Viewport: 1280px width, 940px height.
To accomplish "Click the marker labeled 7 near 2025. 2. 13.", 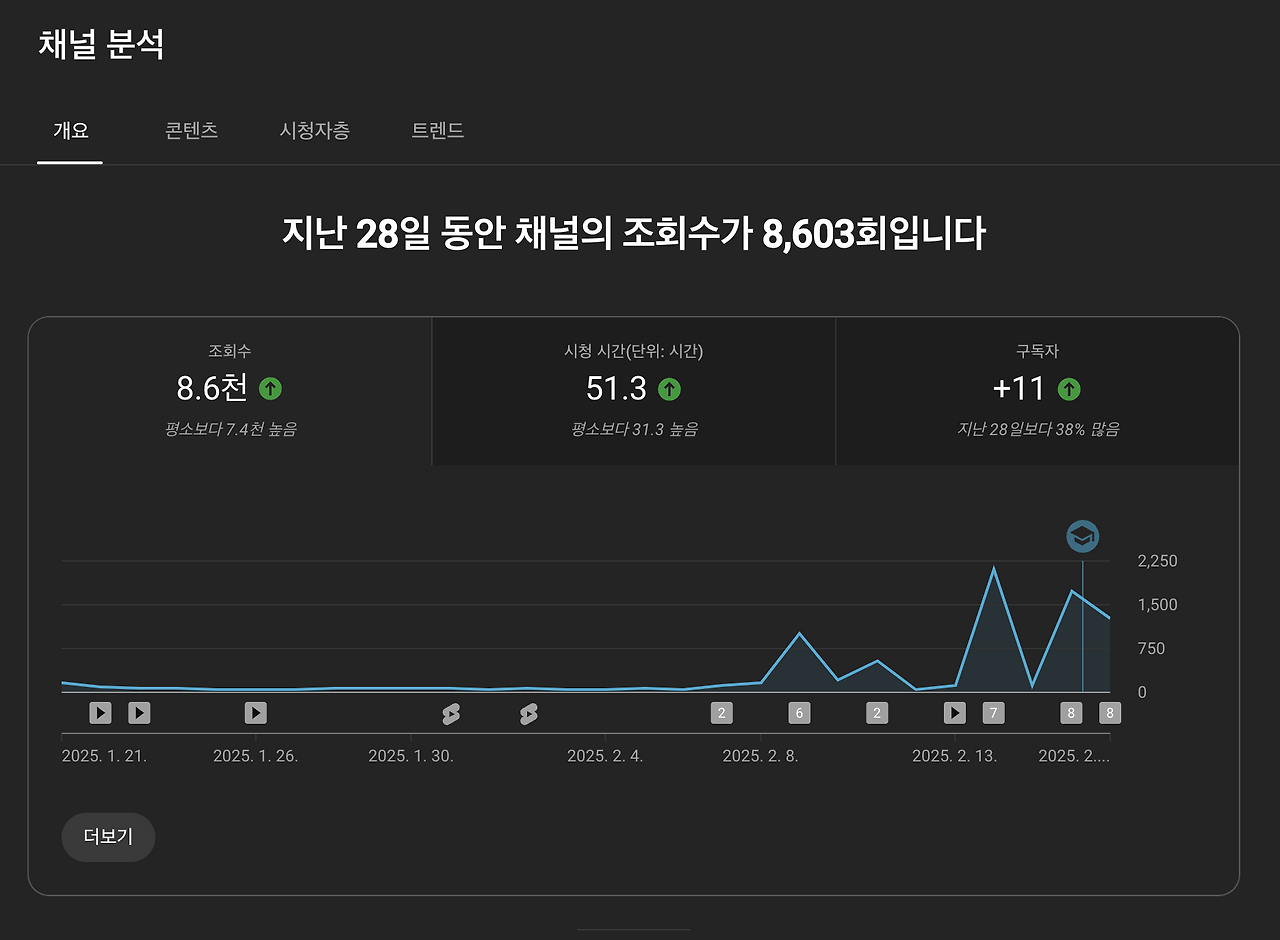I will click(993, 712).
